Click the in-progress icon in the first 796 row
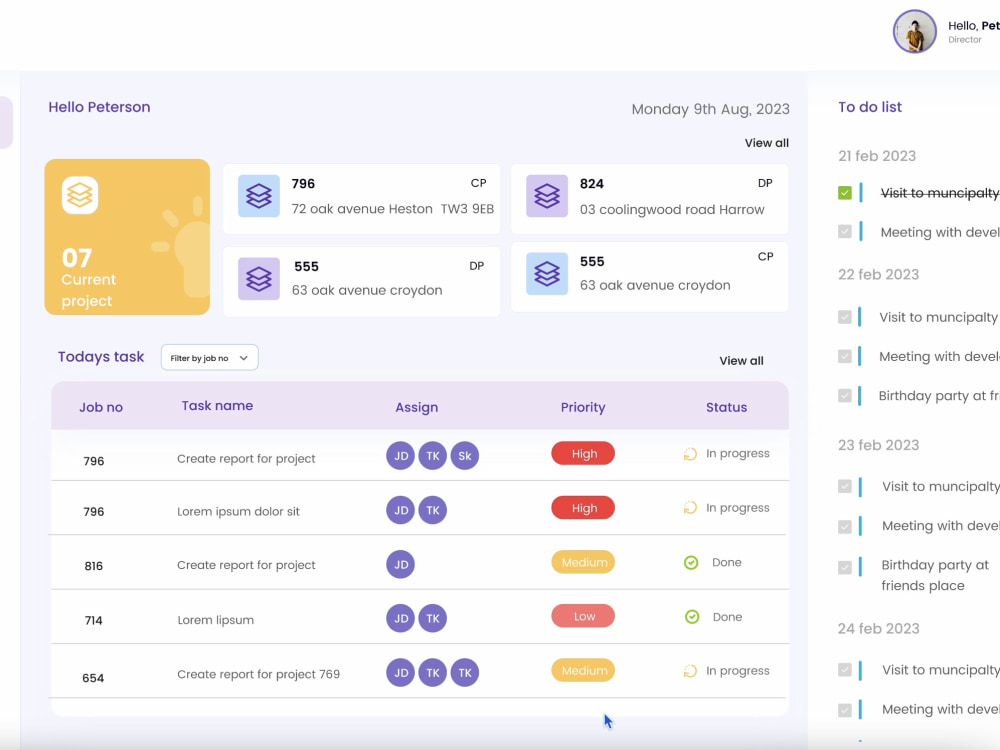This screenshot has height=750, width=1000. pos(690,454)
